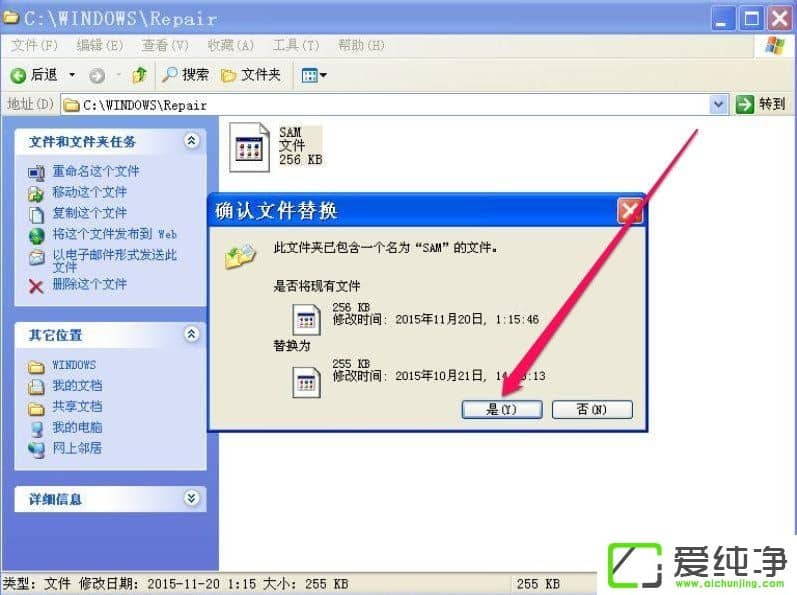This screenshot has width=797, height=595.
Task: Open the Back history dropdown arrow
Action: click(71, 75)
